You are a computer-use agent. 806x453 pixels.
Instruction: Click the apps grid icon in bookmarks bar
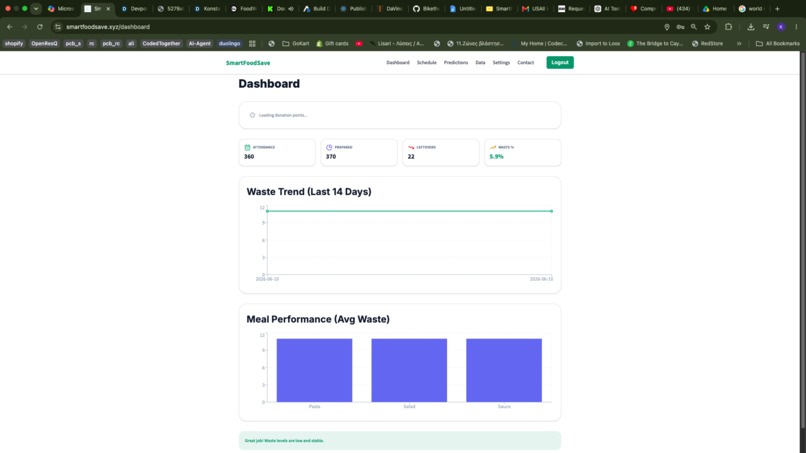(x=252, y=44)
